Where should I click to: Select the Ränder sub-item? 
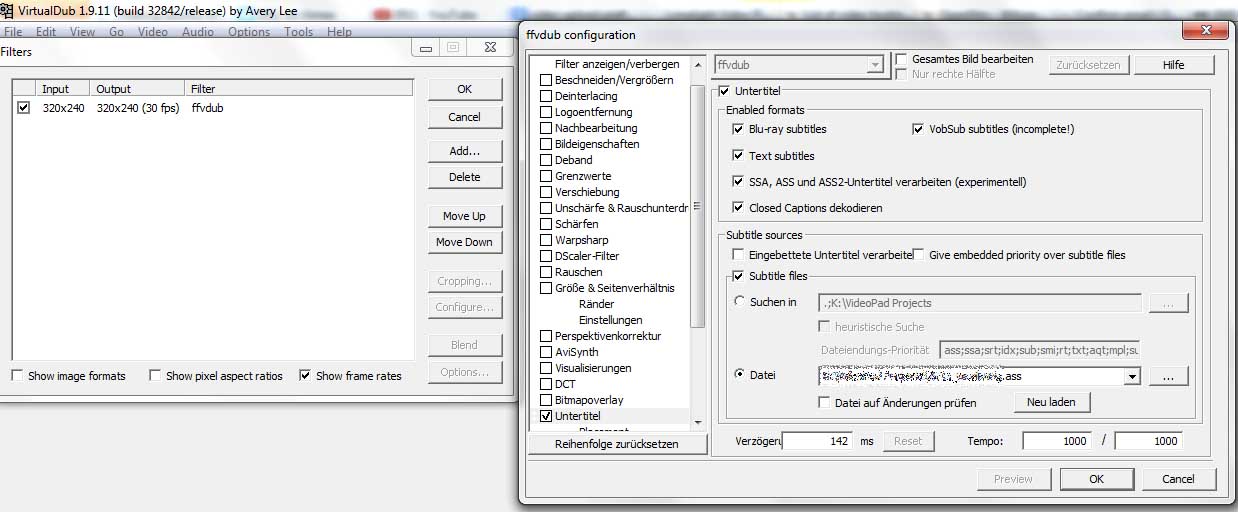click(597, 304)
